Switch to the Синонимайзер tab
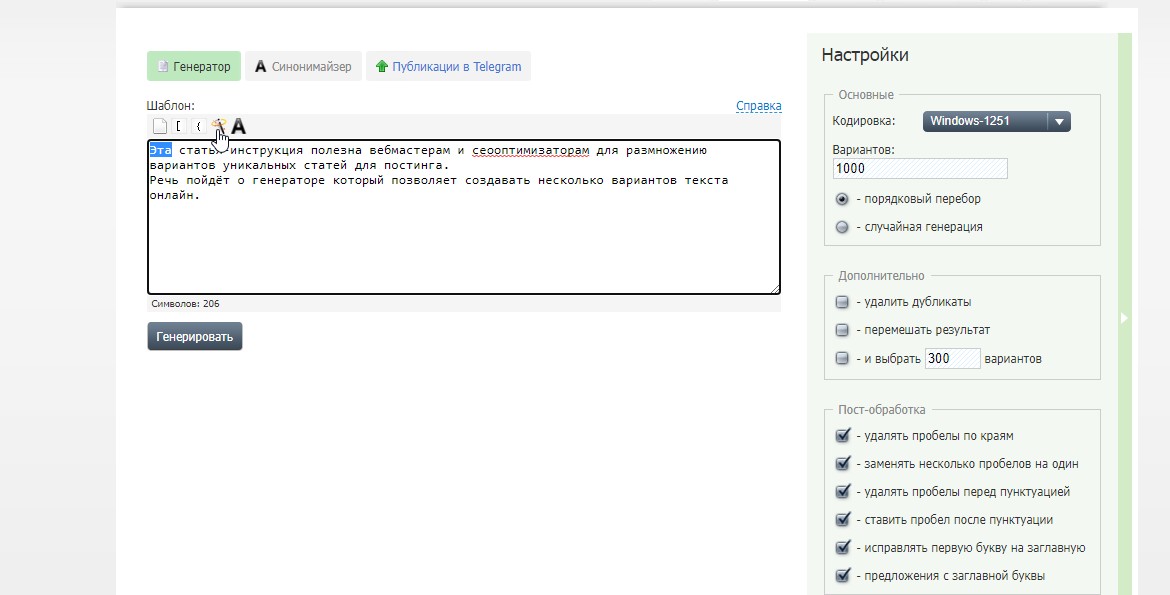Viewport: 1170px width, 595px height. 303,67
